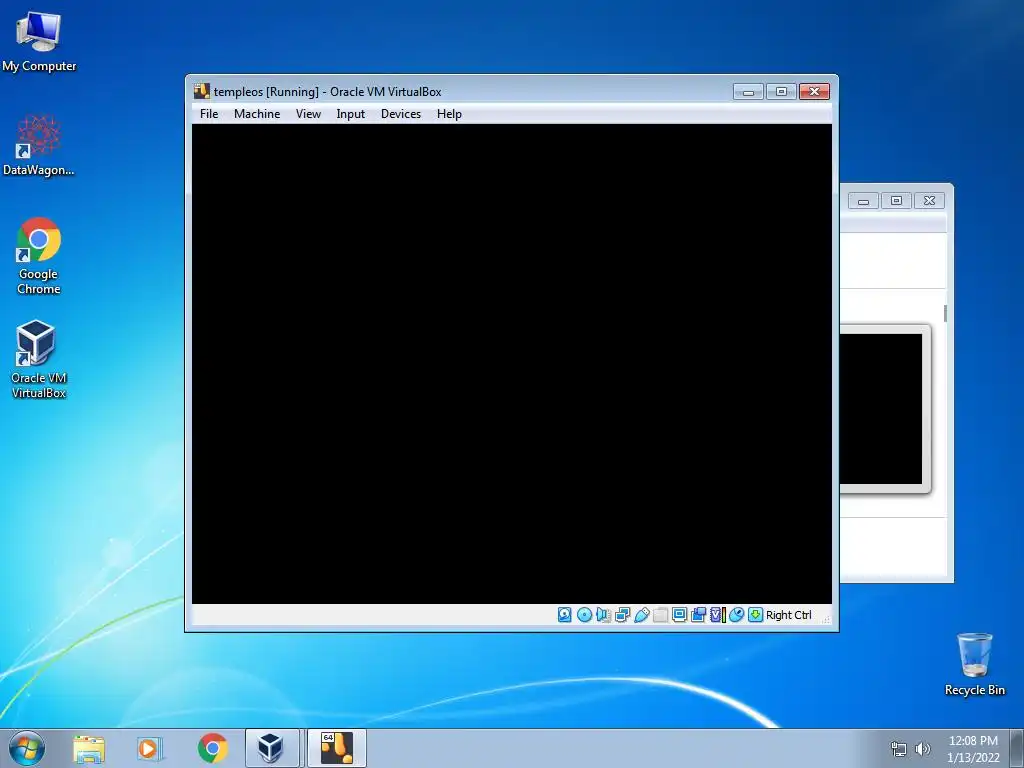The width and height of the screenshot is (1024, 768).
Task: Select the Oracle VM VirtualBox desktop shortcut
Action: pos(39,359)
